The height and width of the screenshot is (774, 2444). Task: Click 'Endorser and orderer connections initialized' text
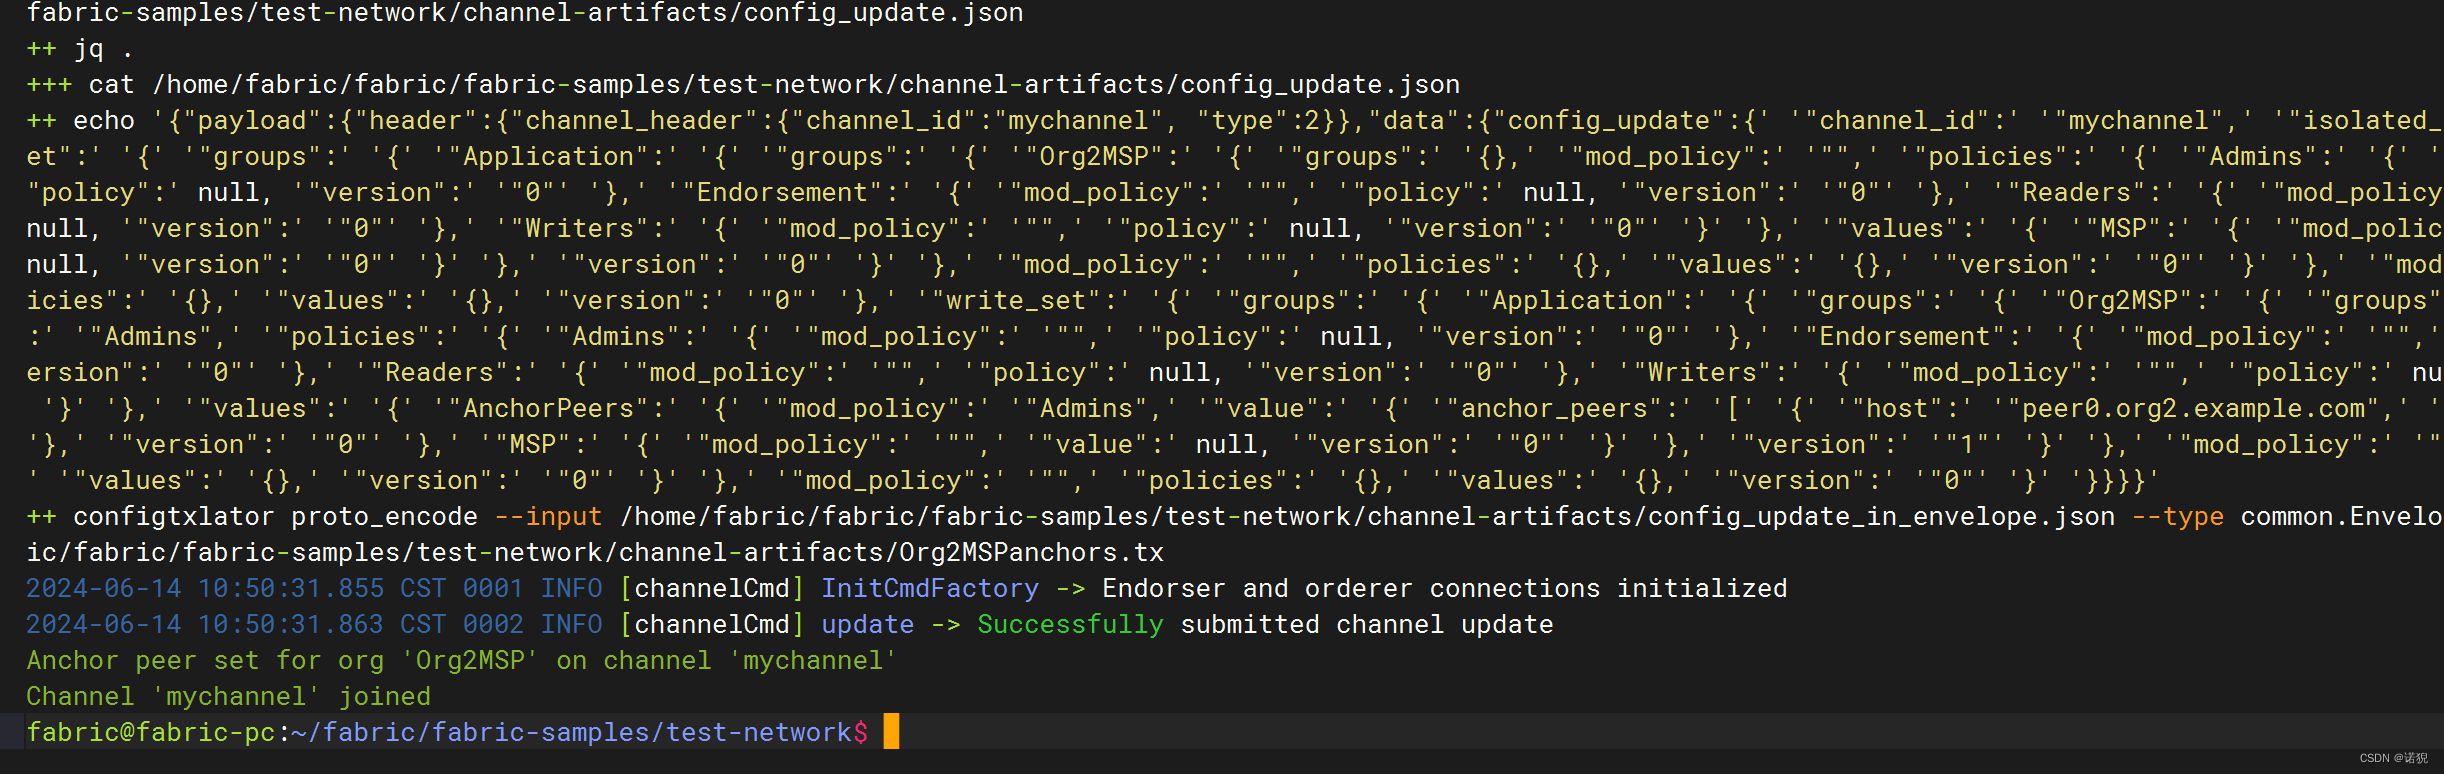coord(1445,588)
